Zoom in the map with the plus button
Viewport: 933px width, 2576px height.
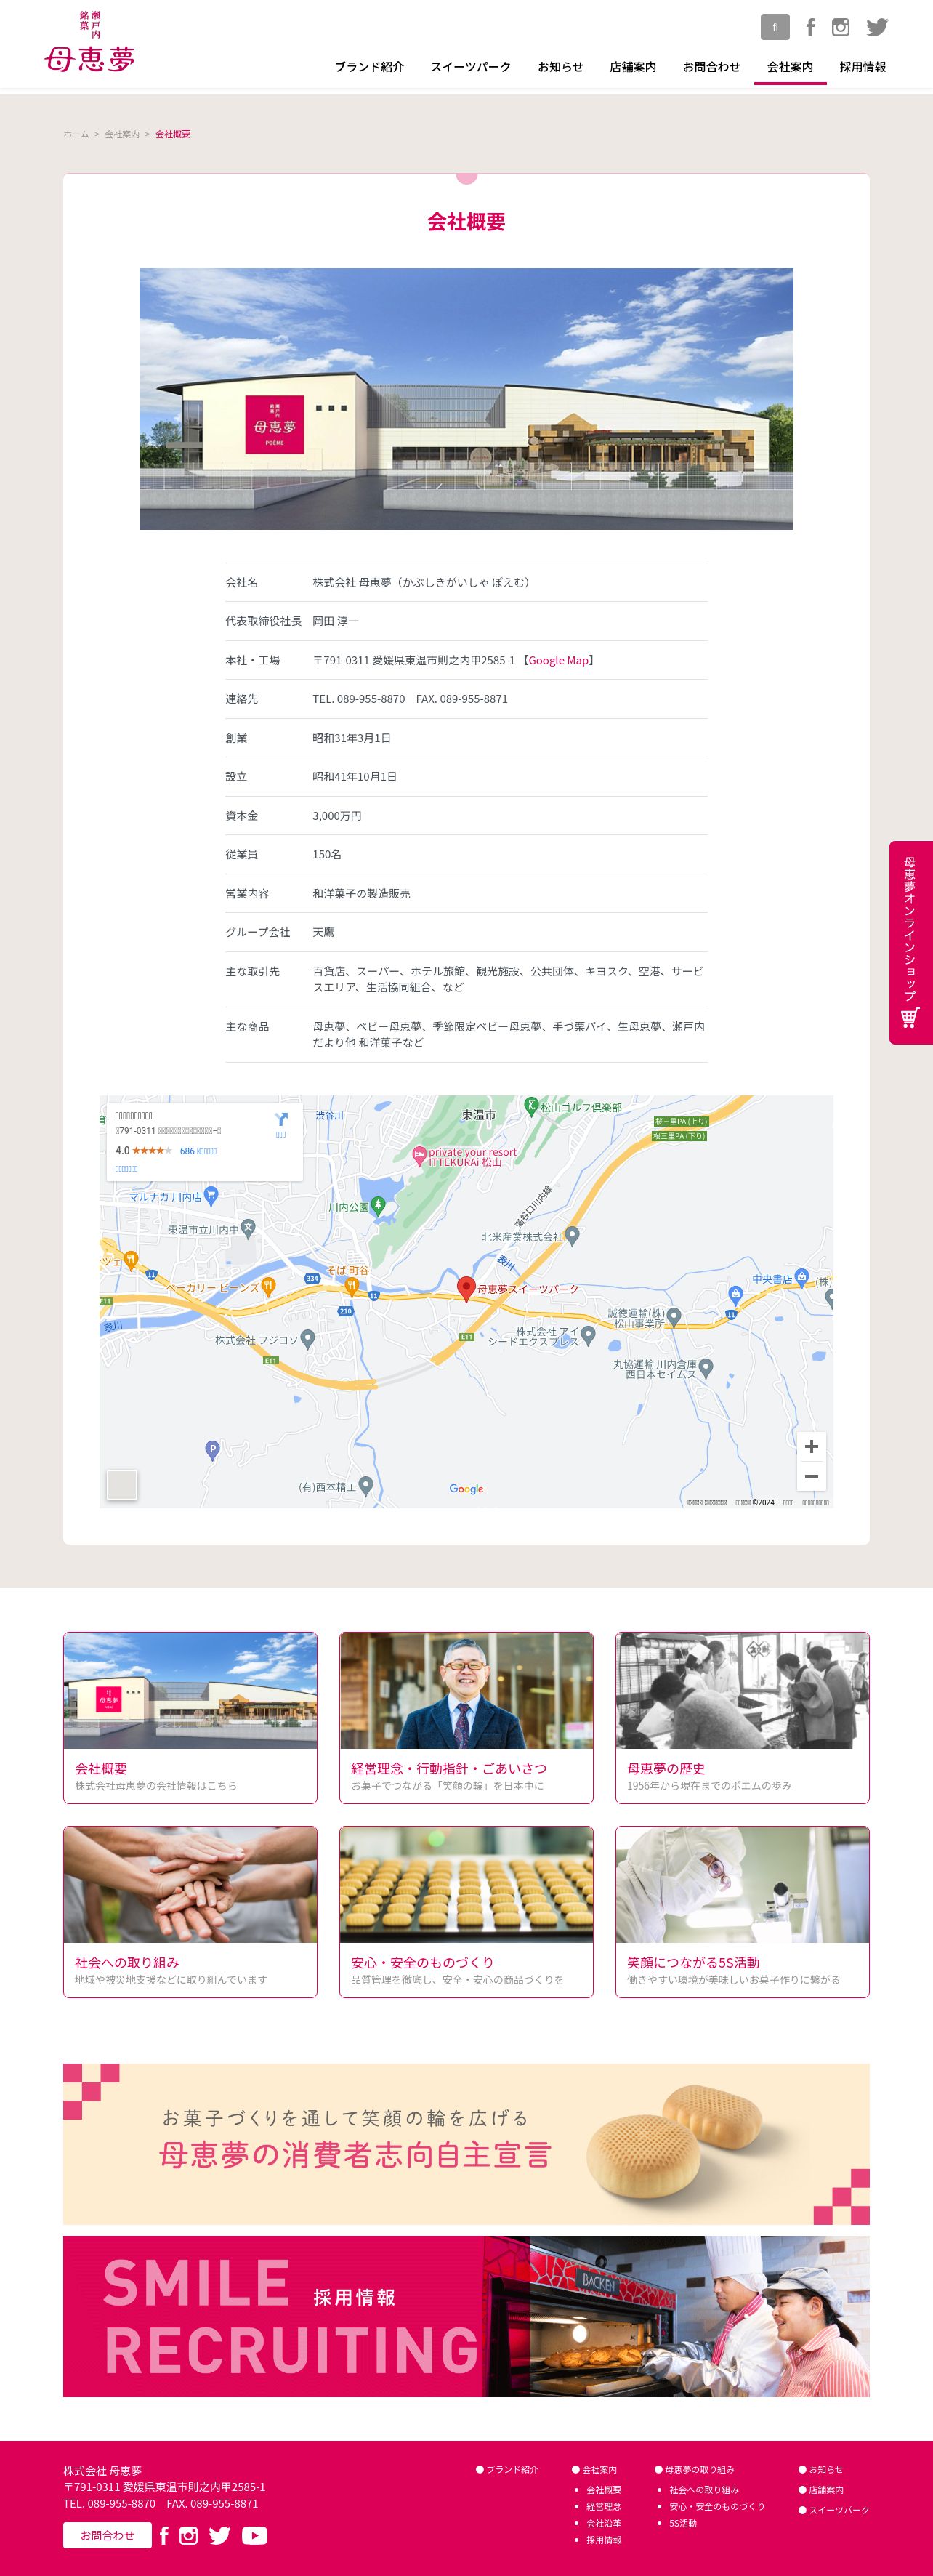[x=811, y=1446]
